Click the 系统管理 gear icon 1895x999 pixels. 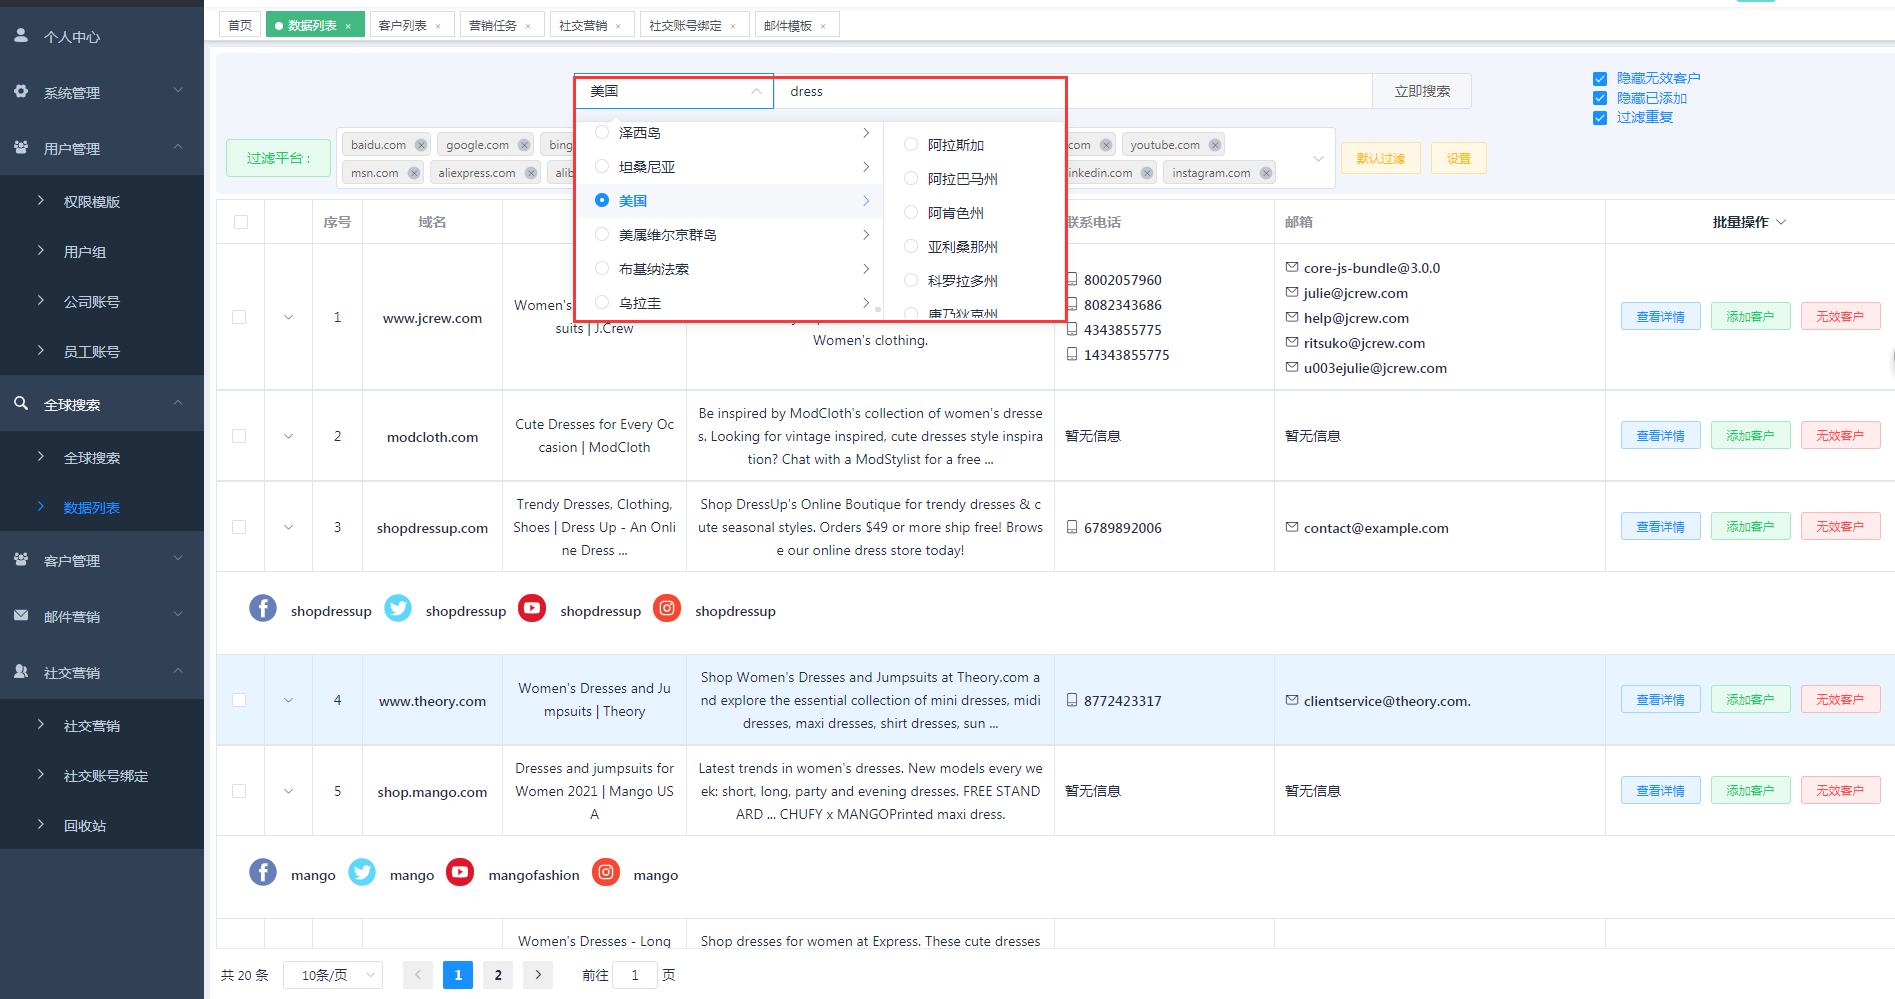[x=21, y=91]
